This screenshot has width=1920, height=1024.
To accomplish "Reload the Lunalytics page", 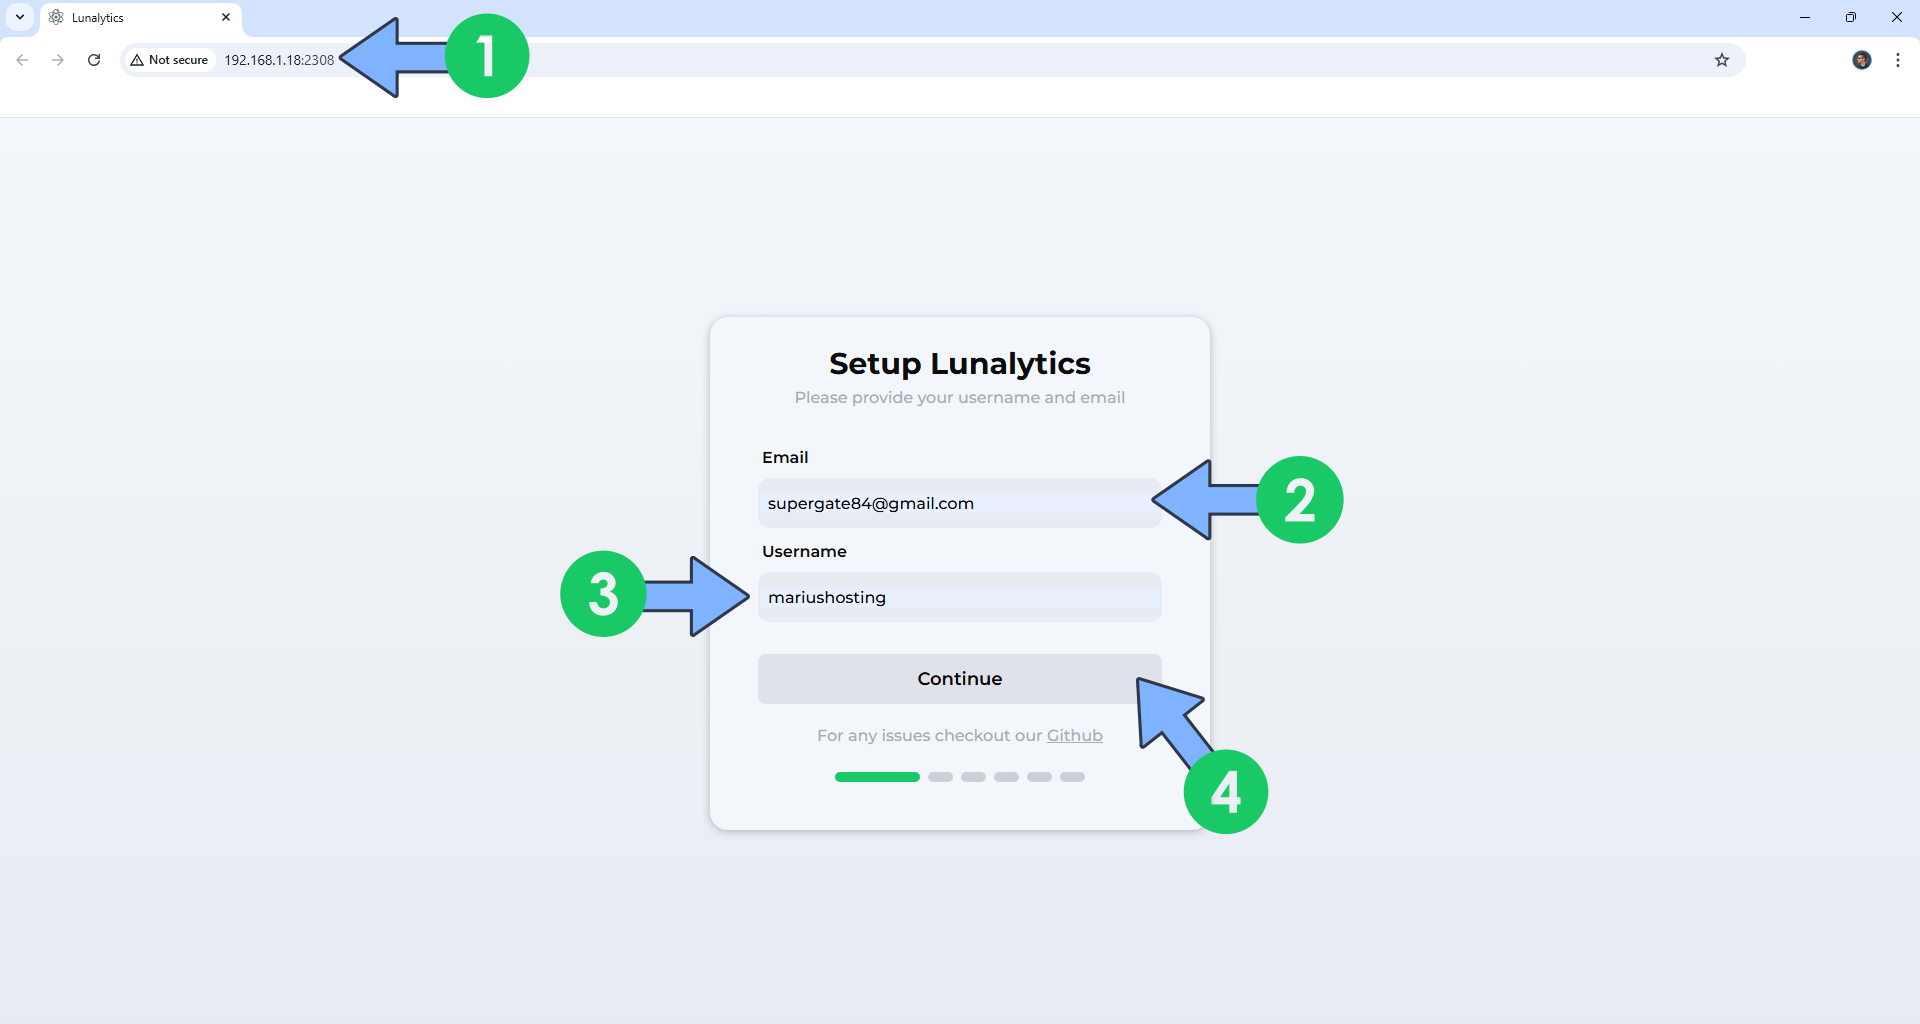I will coord(94,60).
